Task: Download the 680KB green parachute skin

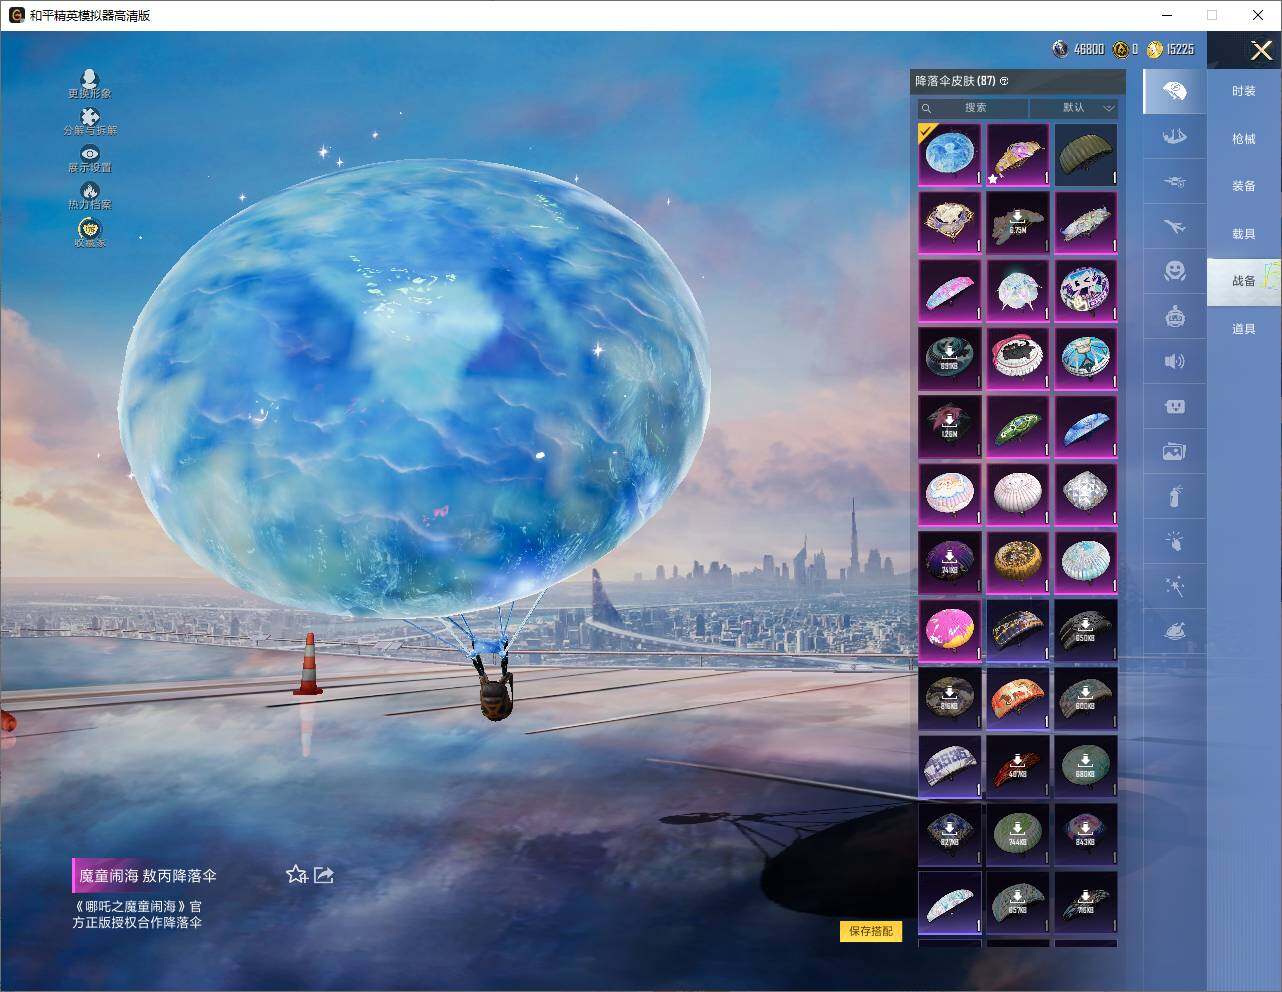Action: point(1086,767)
